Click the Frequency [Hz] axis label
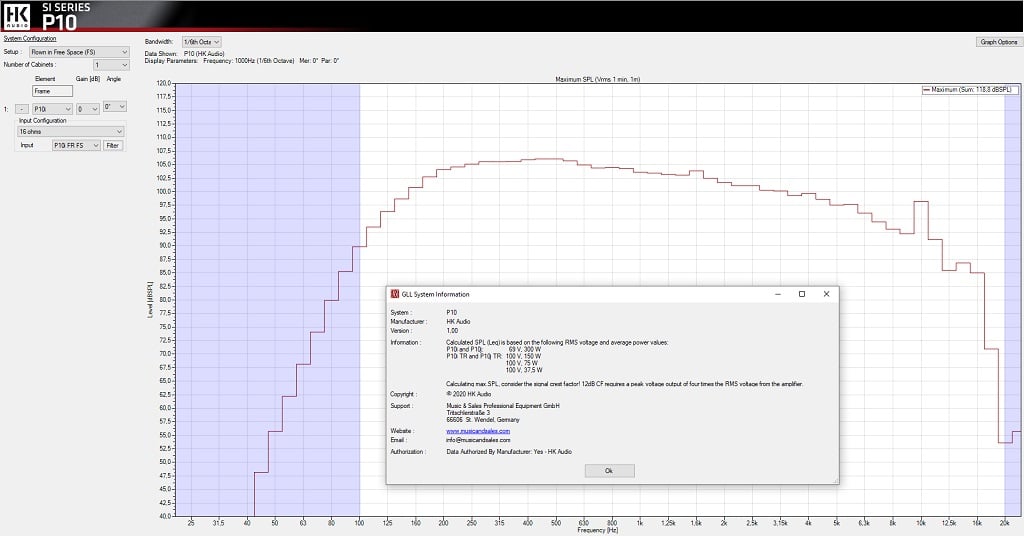 [x=598, y=530]
